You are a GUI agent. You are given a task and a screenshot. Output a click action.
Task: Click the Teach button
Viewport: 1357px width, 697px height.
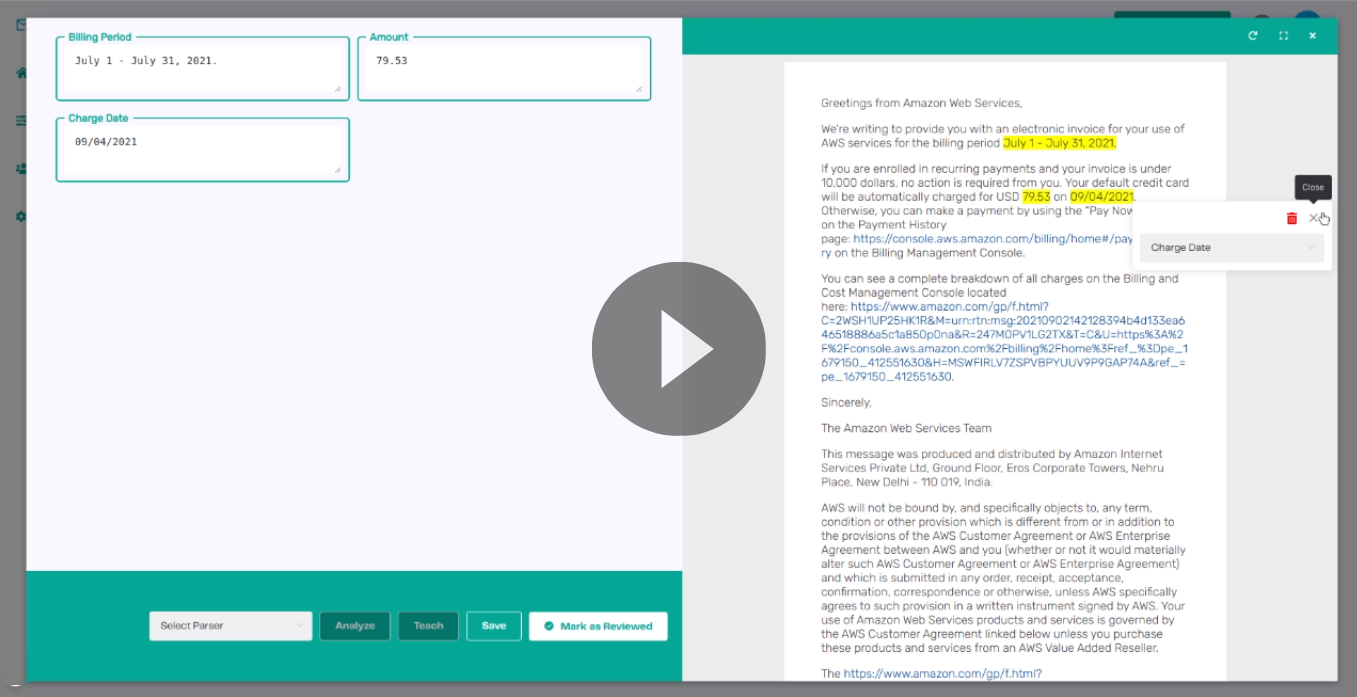point(428,626)
